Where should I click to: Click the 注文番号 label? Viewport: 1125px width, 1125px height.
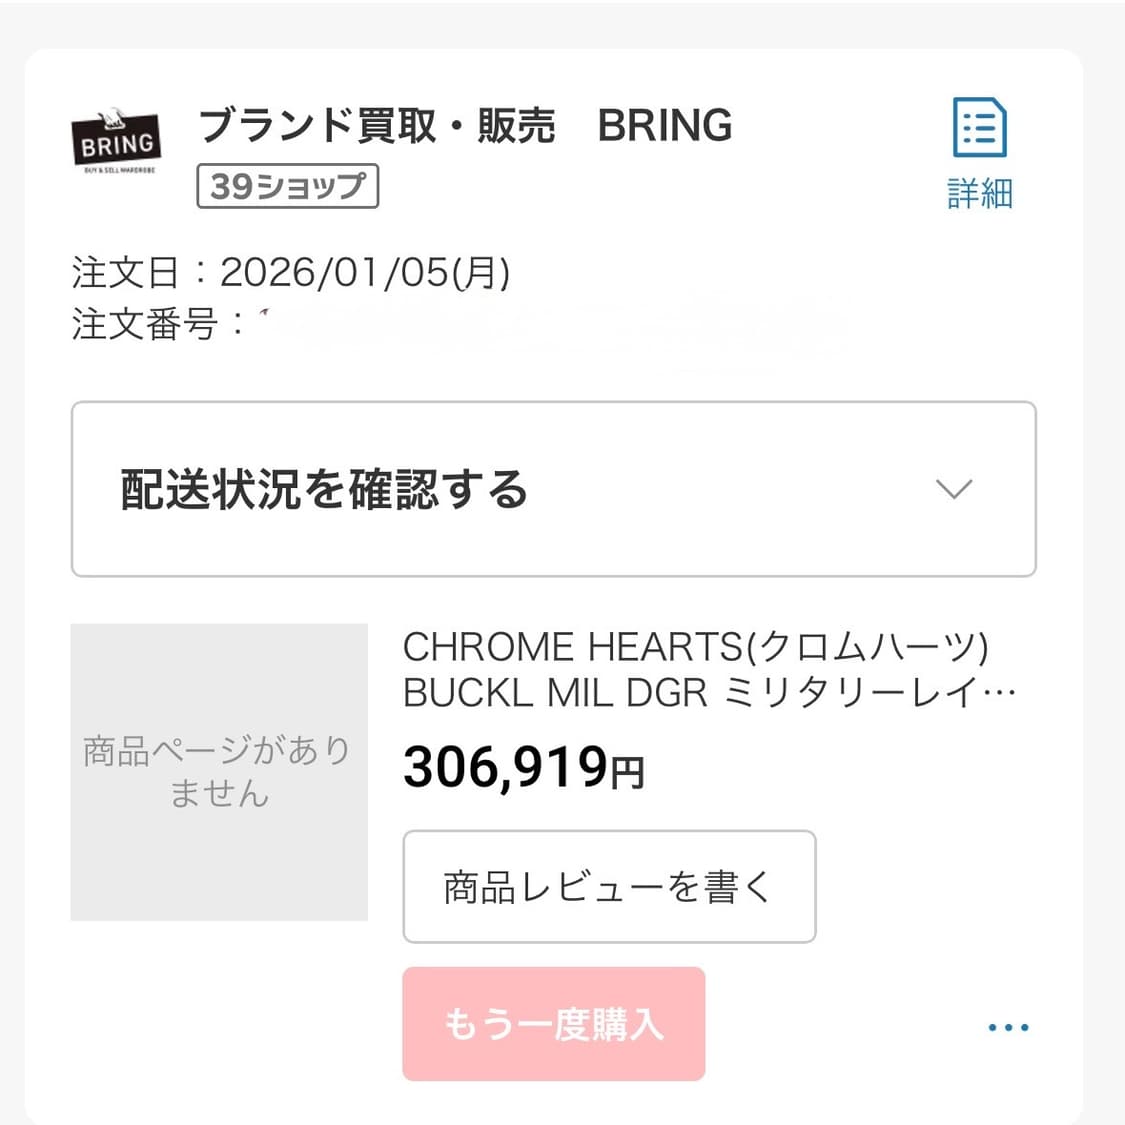[x=144, y=324]
